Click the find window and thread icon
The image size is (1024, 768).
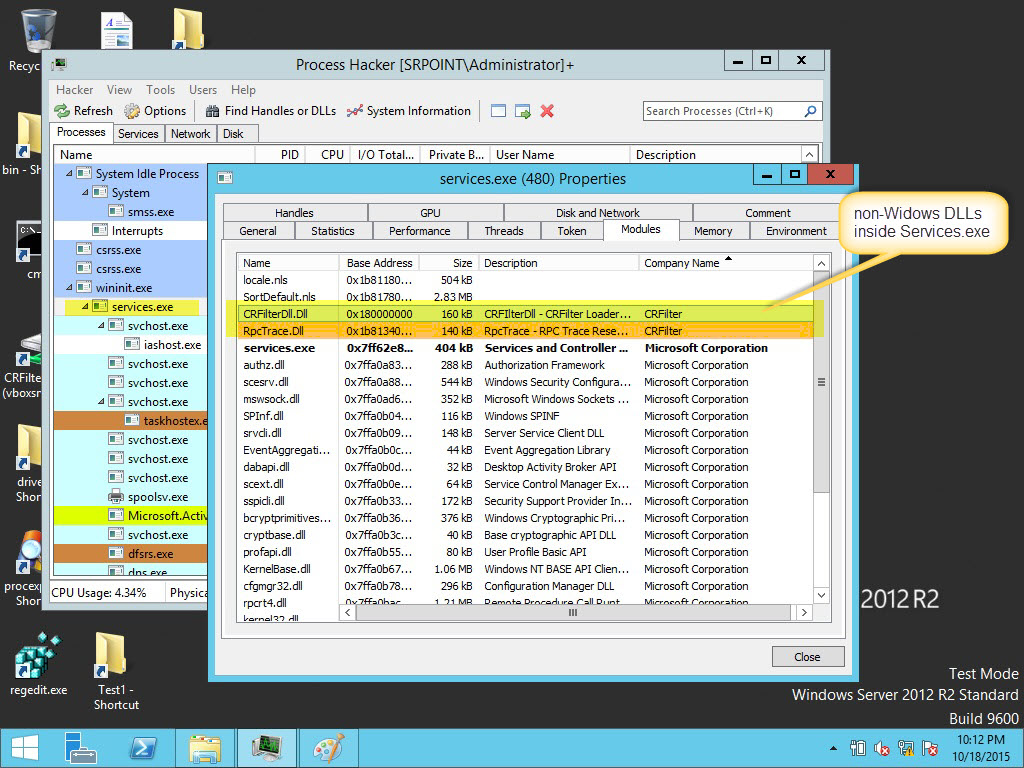pyautogui.click(x=523, y=111)
